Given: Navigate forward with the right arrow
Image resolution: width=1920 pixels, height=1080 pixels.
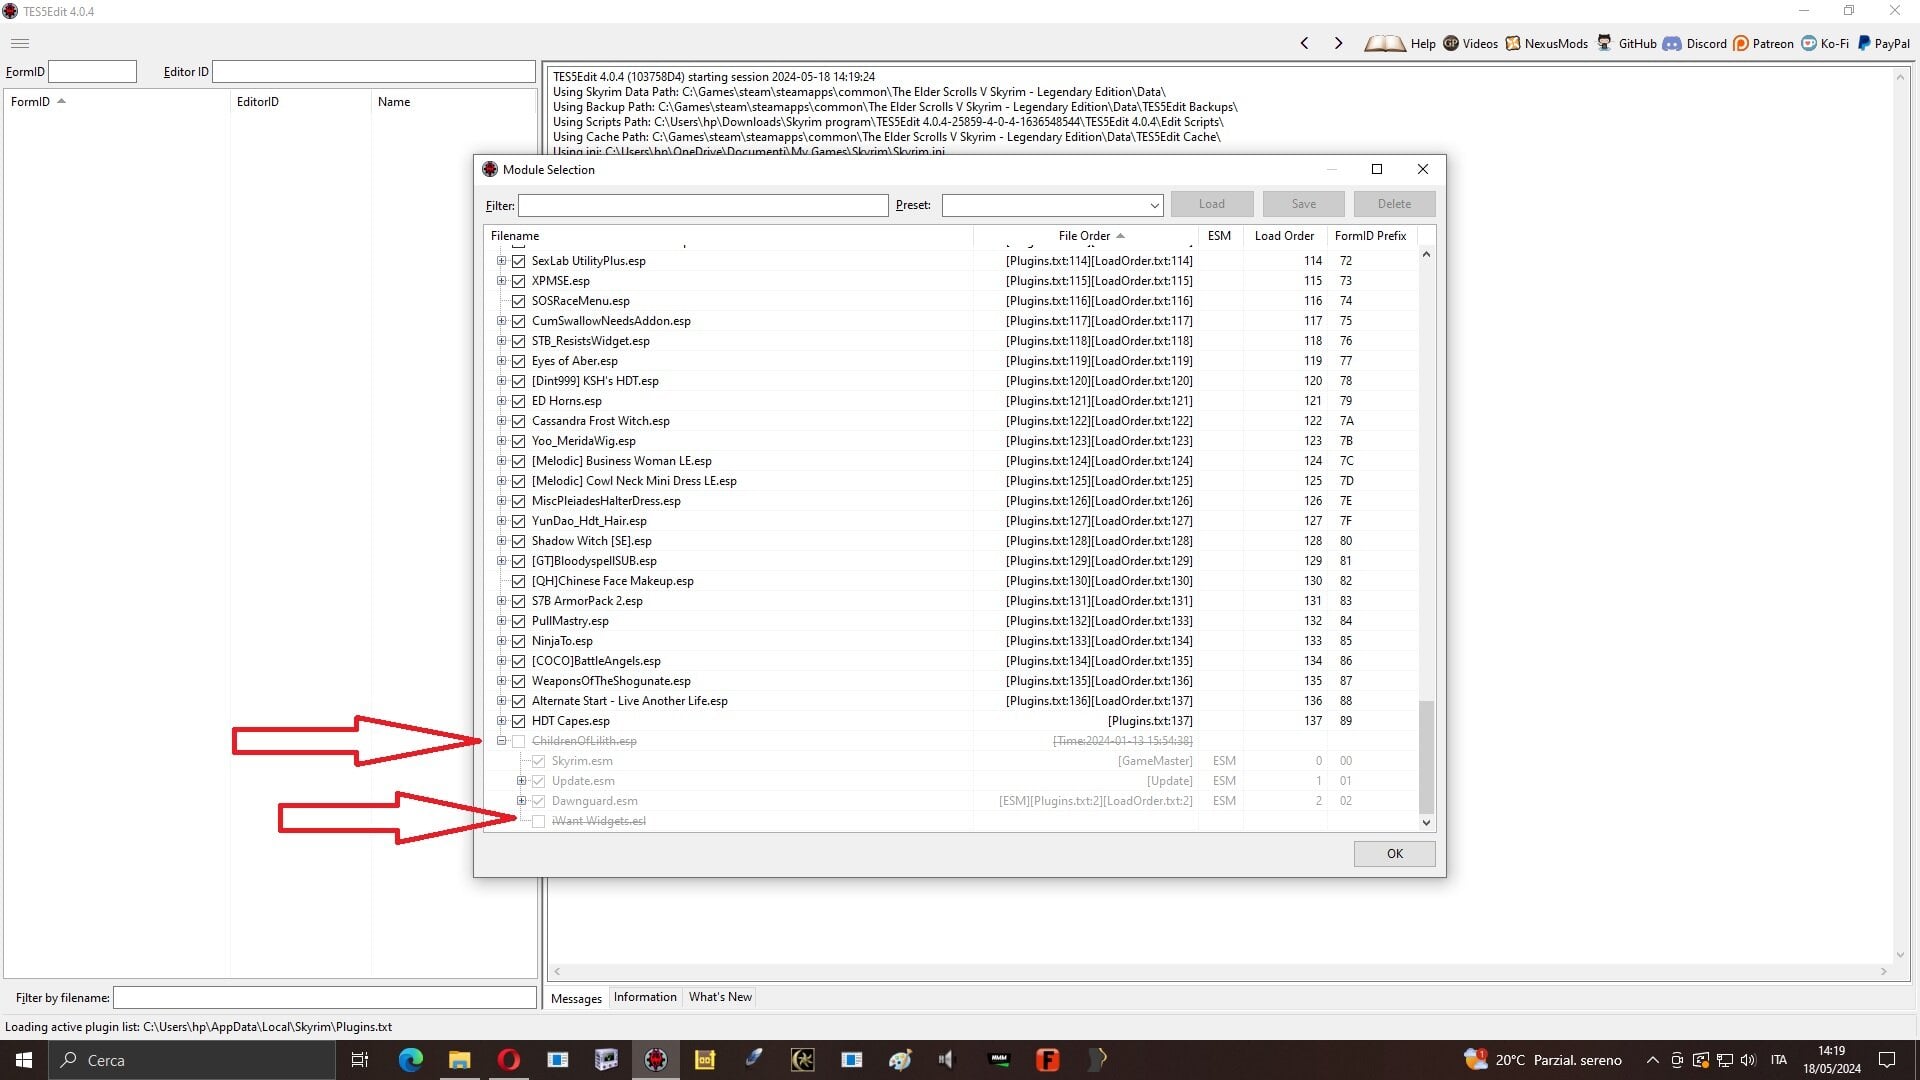Looking at the screenshot, I should (x=1338, y=43).
